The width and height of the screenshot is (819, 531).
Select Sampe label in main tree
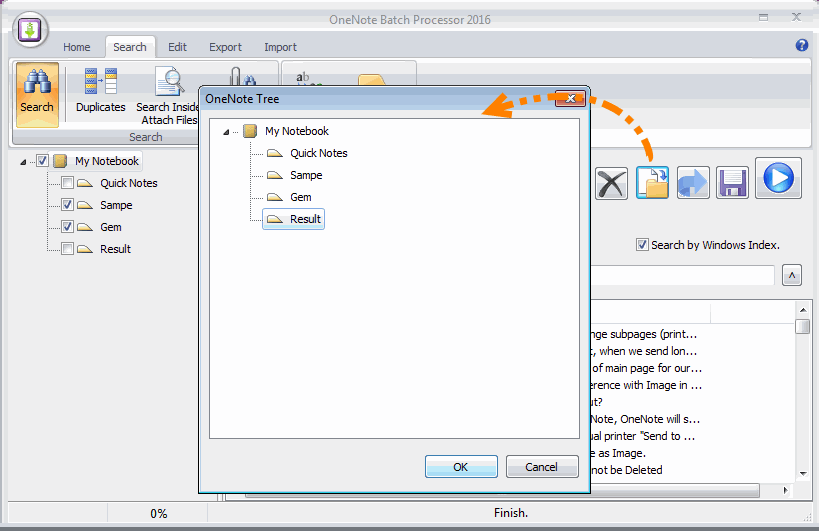point(116,205)
